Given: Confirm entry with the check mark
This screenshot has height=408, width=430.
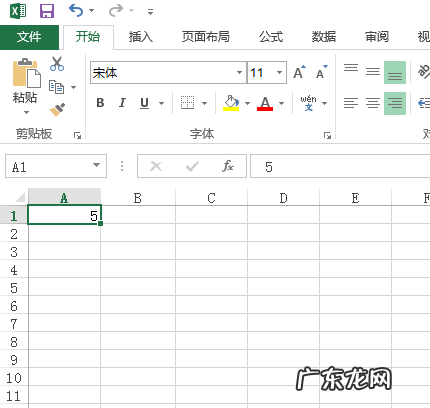Looking at the screenshot, I should pyautogui.click(x=192, y=166).
